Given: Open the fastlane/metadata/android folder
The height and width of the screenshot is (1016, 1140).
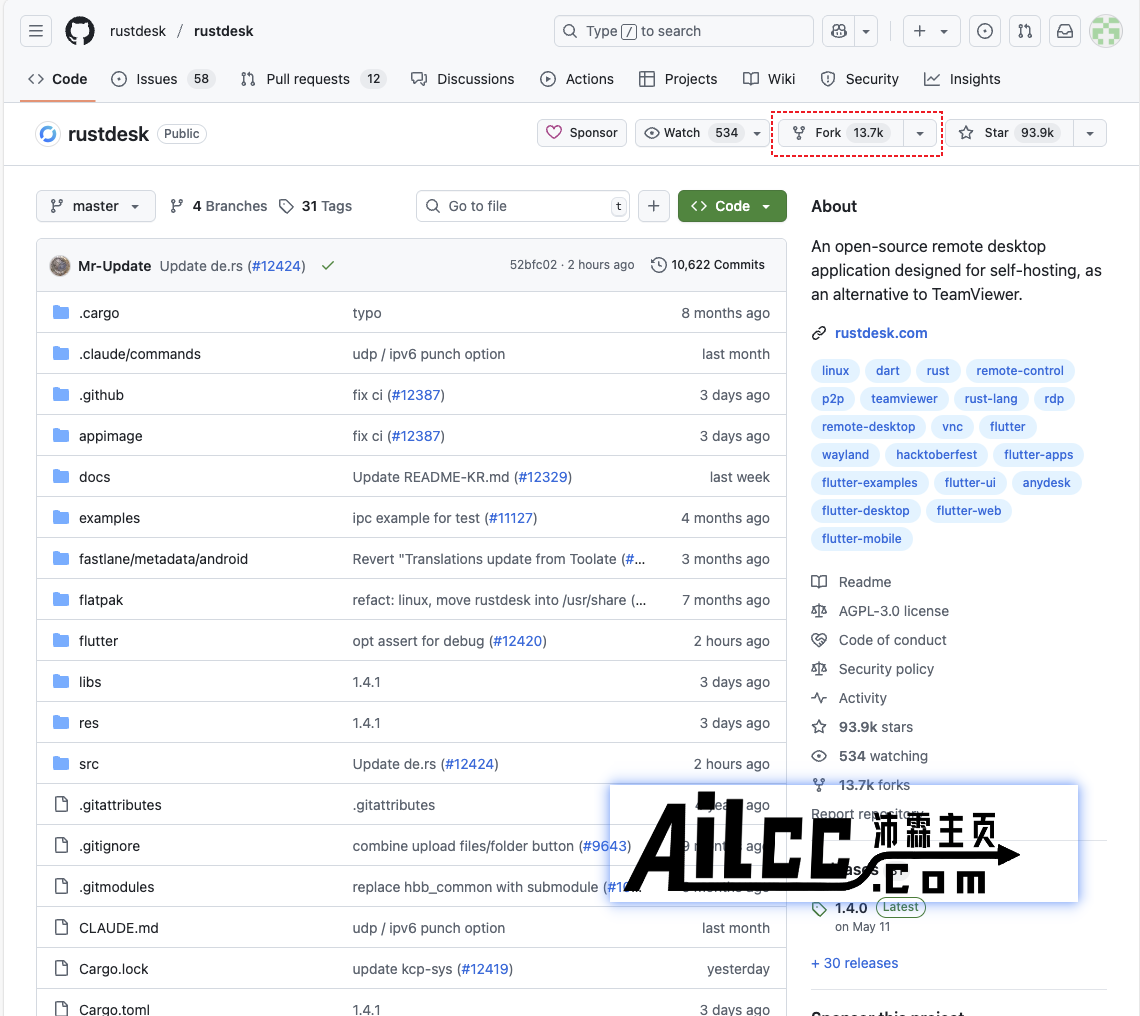Looking at the screenshot, I should (x=163, y=559).
